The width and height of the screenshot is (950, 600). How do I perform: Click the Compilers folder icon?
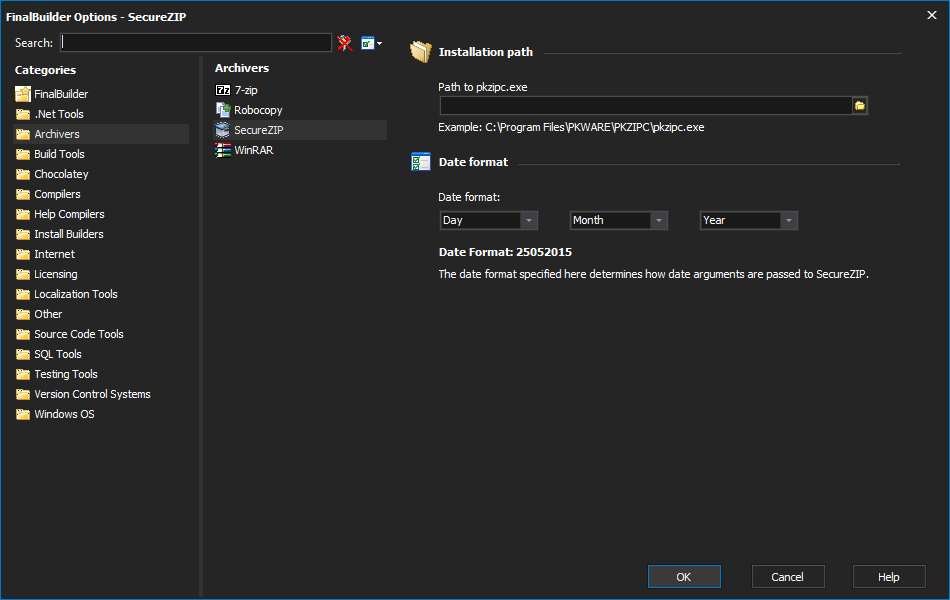[x=23, y=194]
